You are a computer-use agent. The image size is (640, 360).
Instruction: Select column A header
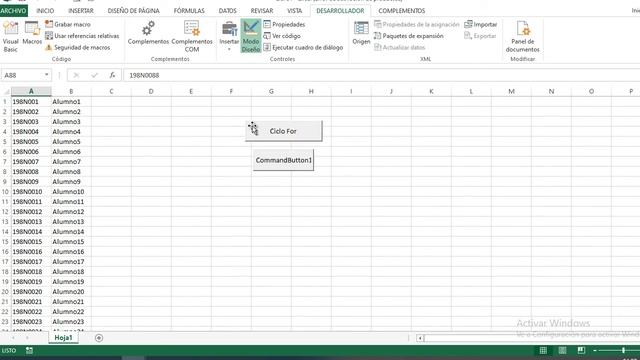point(31,91)
